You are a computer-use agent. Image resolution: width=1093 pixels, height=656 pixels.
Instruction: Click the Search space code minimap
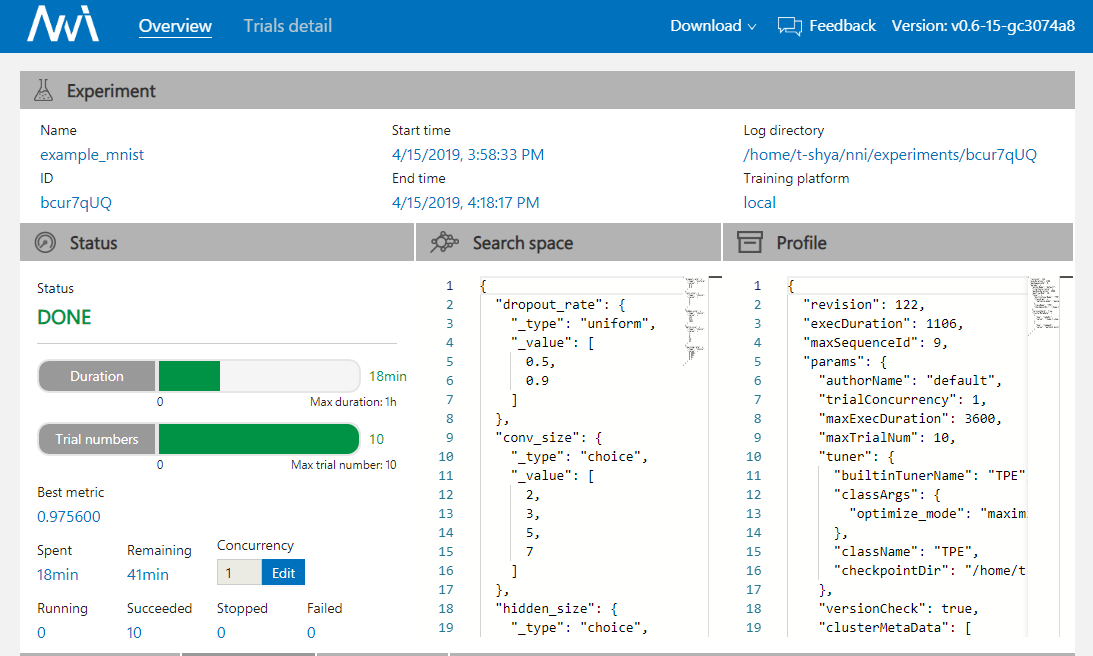694,320
